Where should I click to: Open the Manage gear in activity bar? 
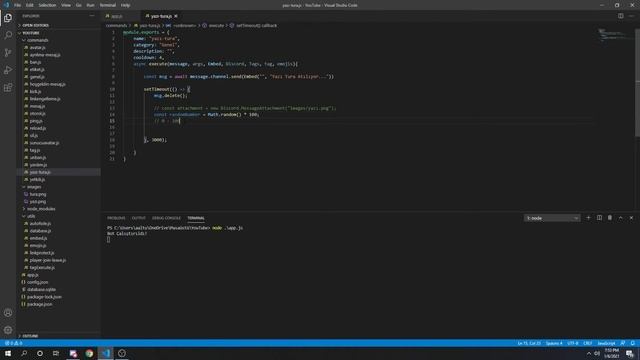click(x=8, y=330)
